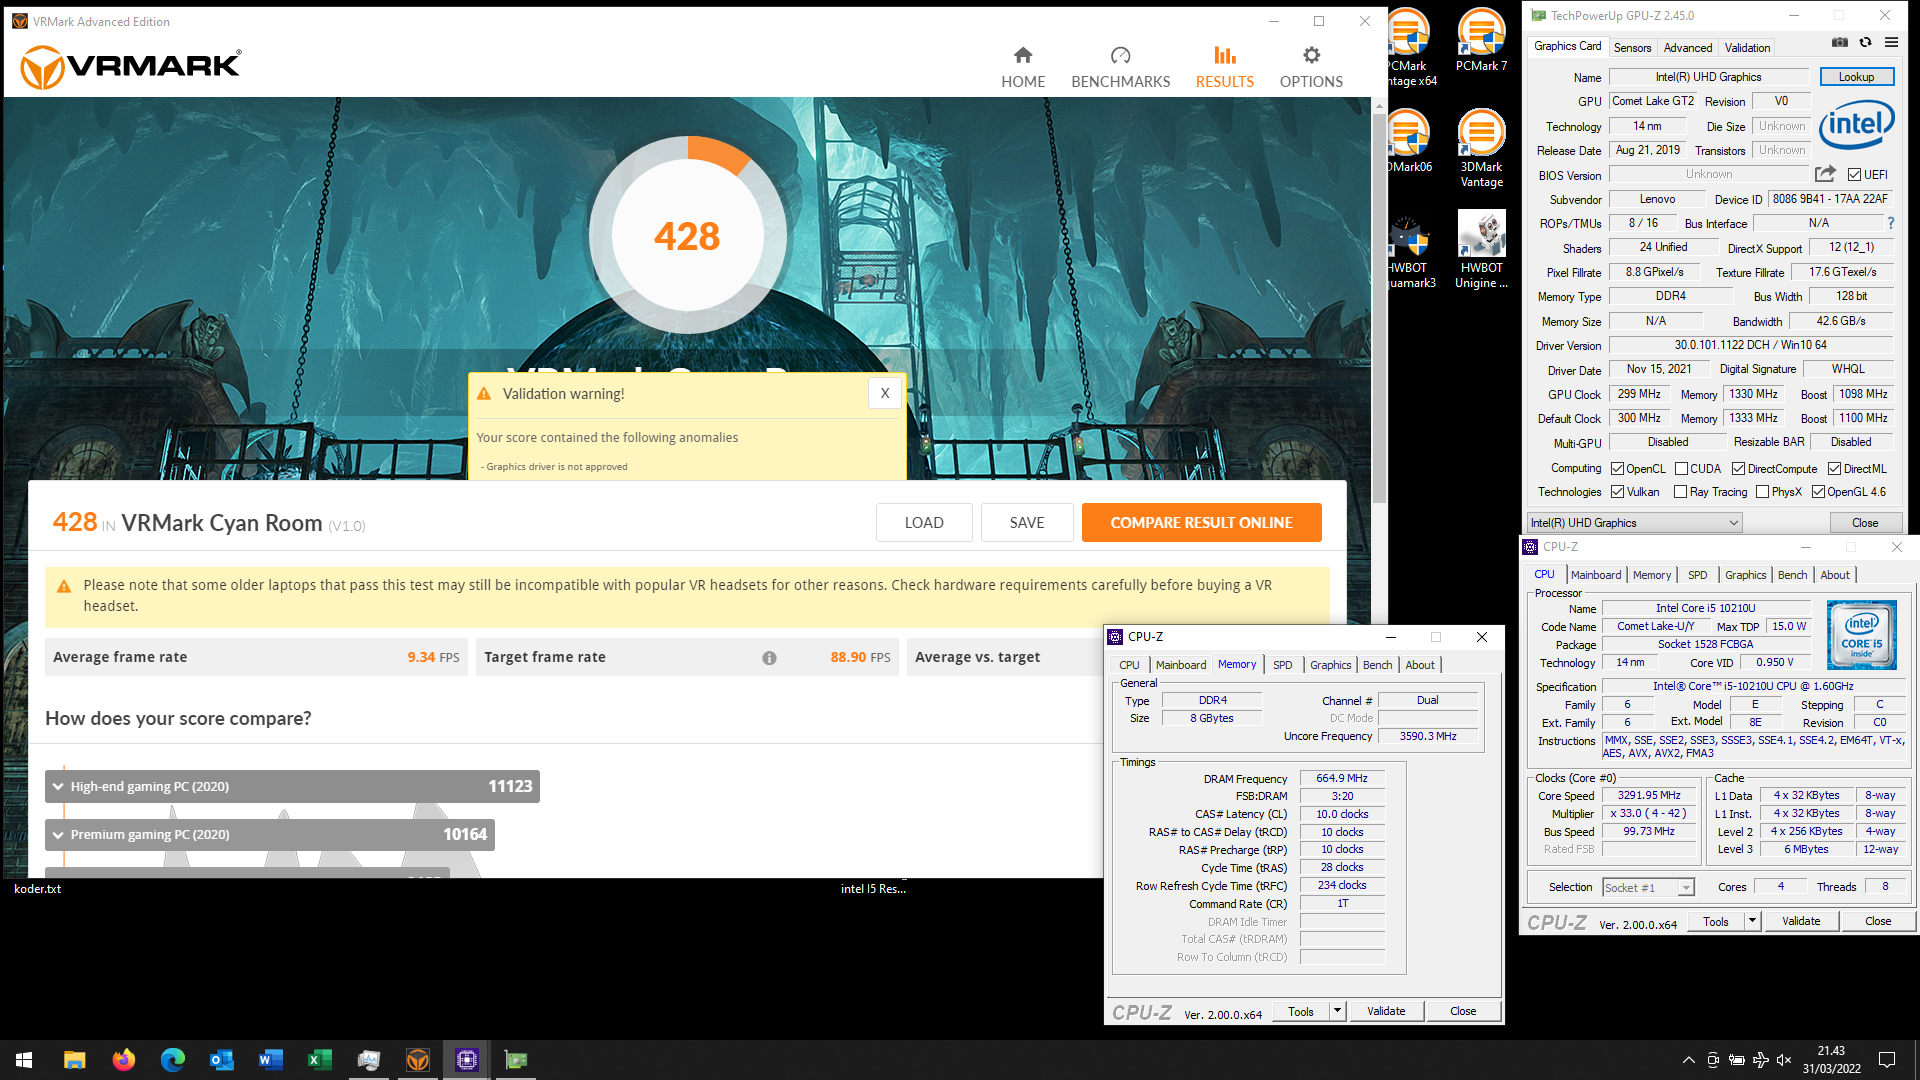Click the VRMark logo

pyautogui.click(x=131, y=66)
